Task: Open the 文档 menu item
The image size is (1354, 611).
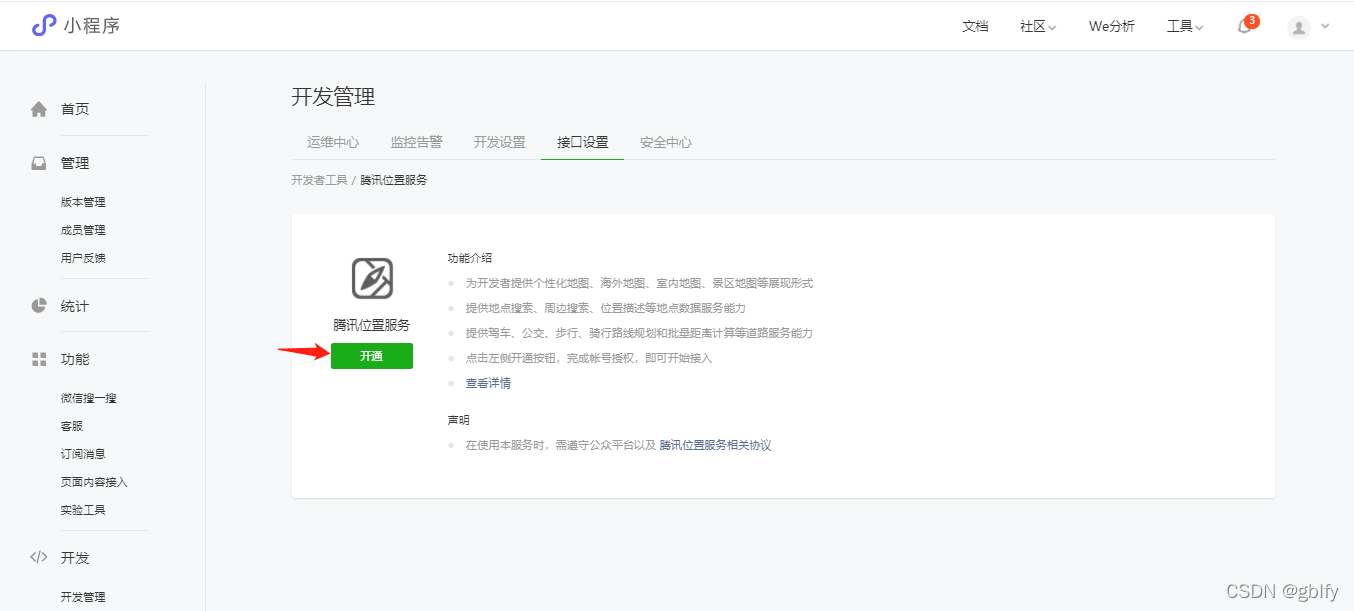Action: 975,27
